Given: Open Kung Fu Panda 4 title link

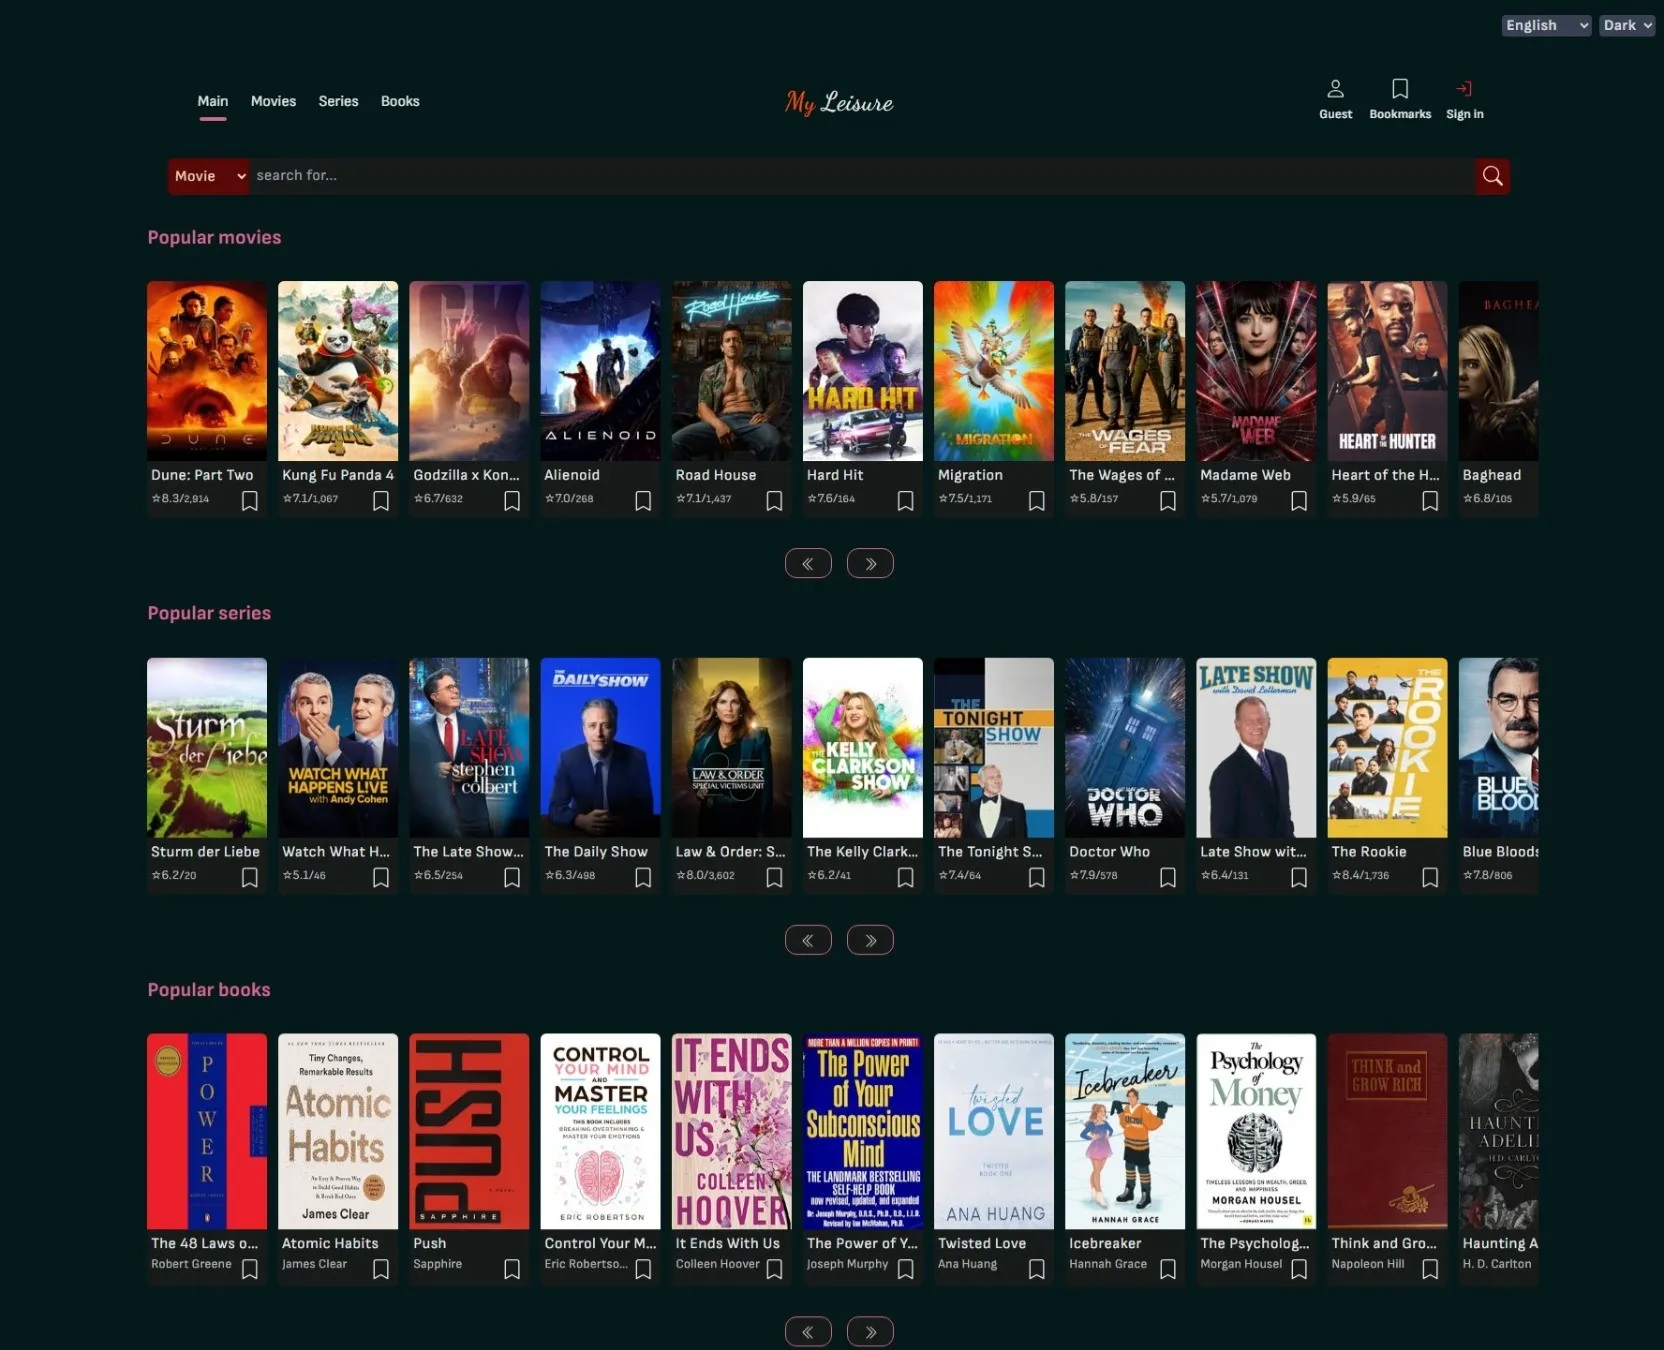Looking at the screenshot, I should (x=338, y=475).
